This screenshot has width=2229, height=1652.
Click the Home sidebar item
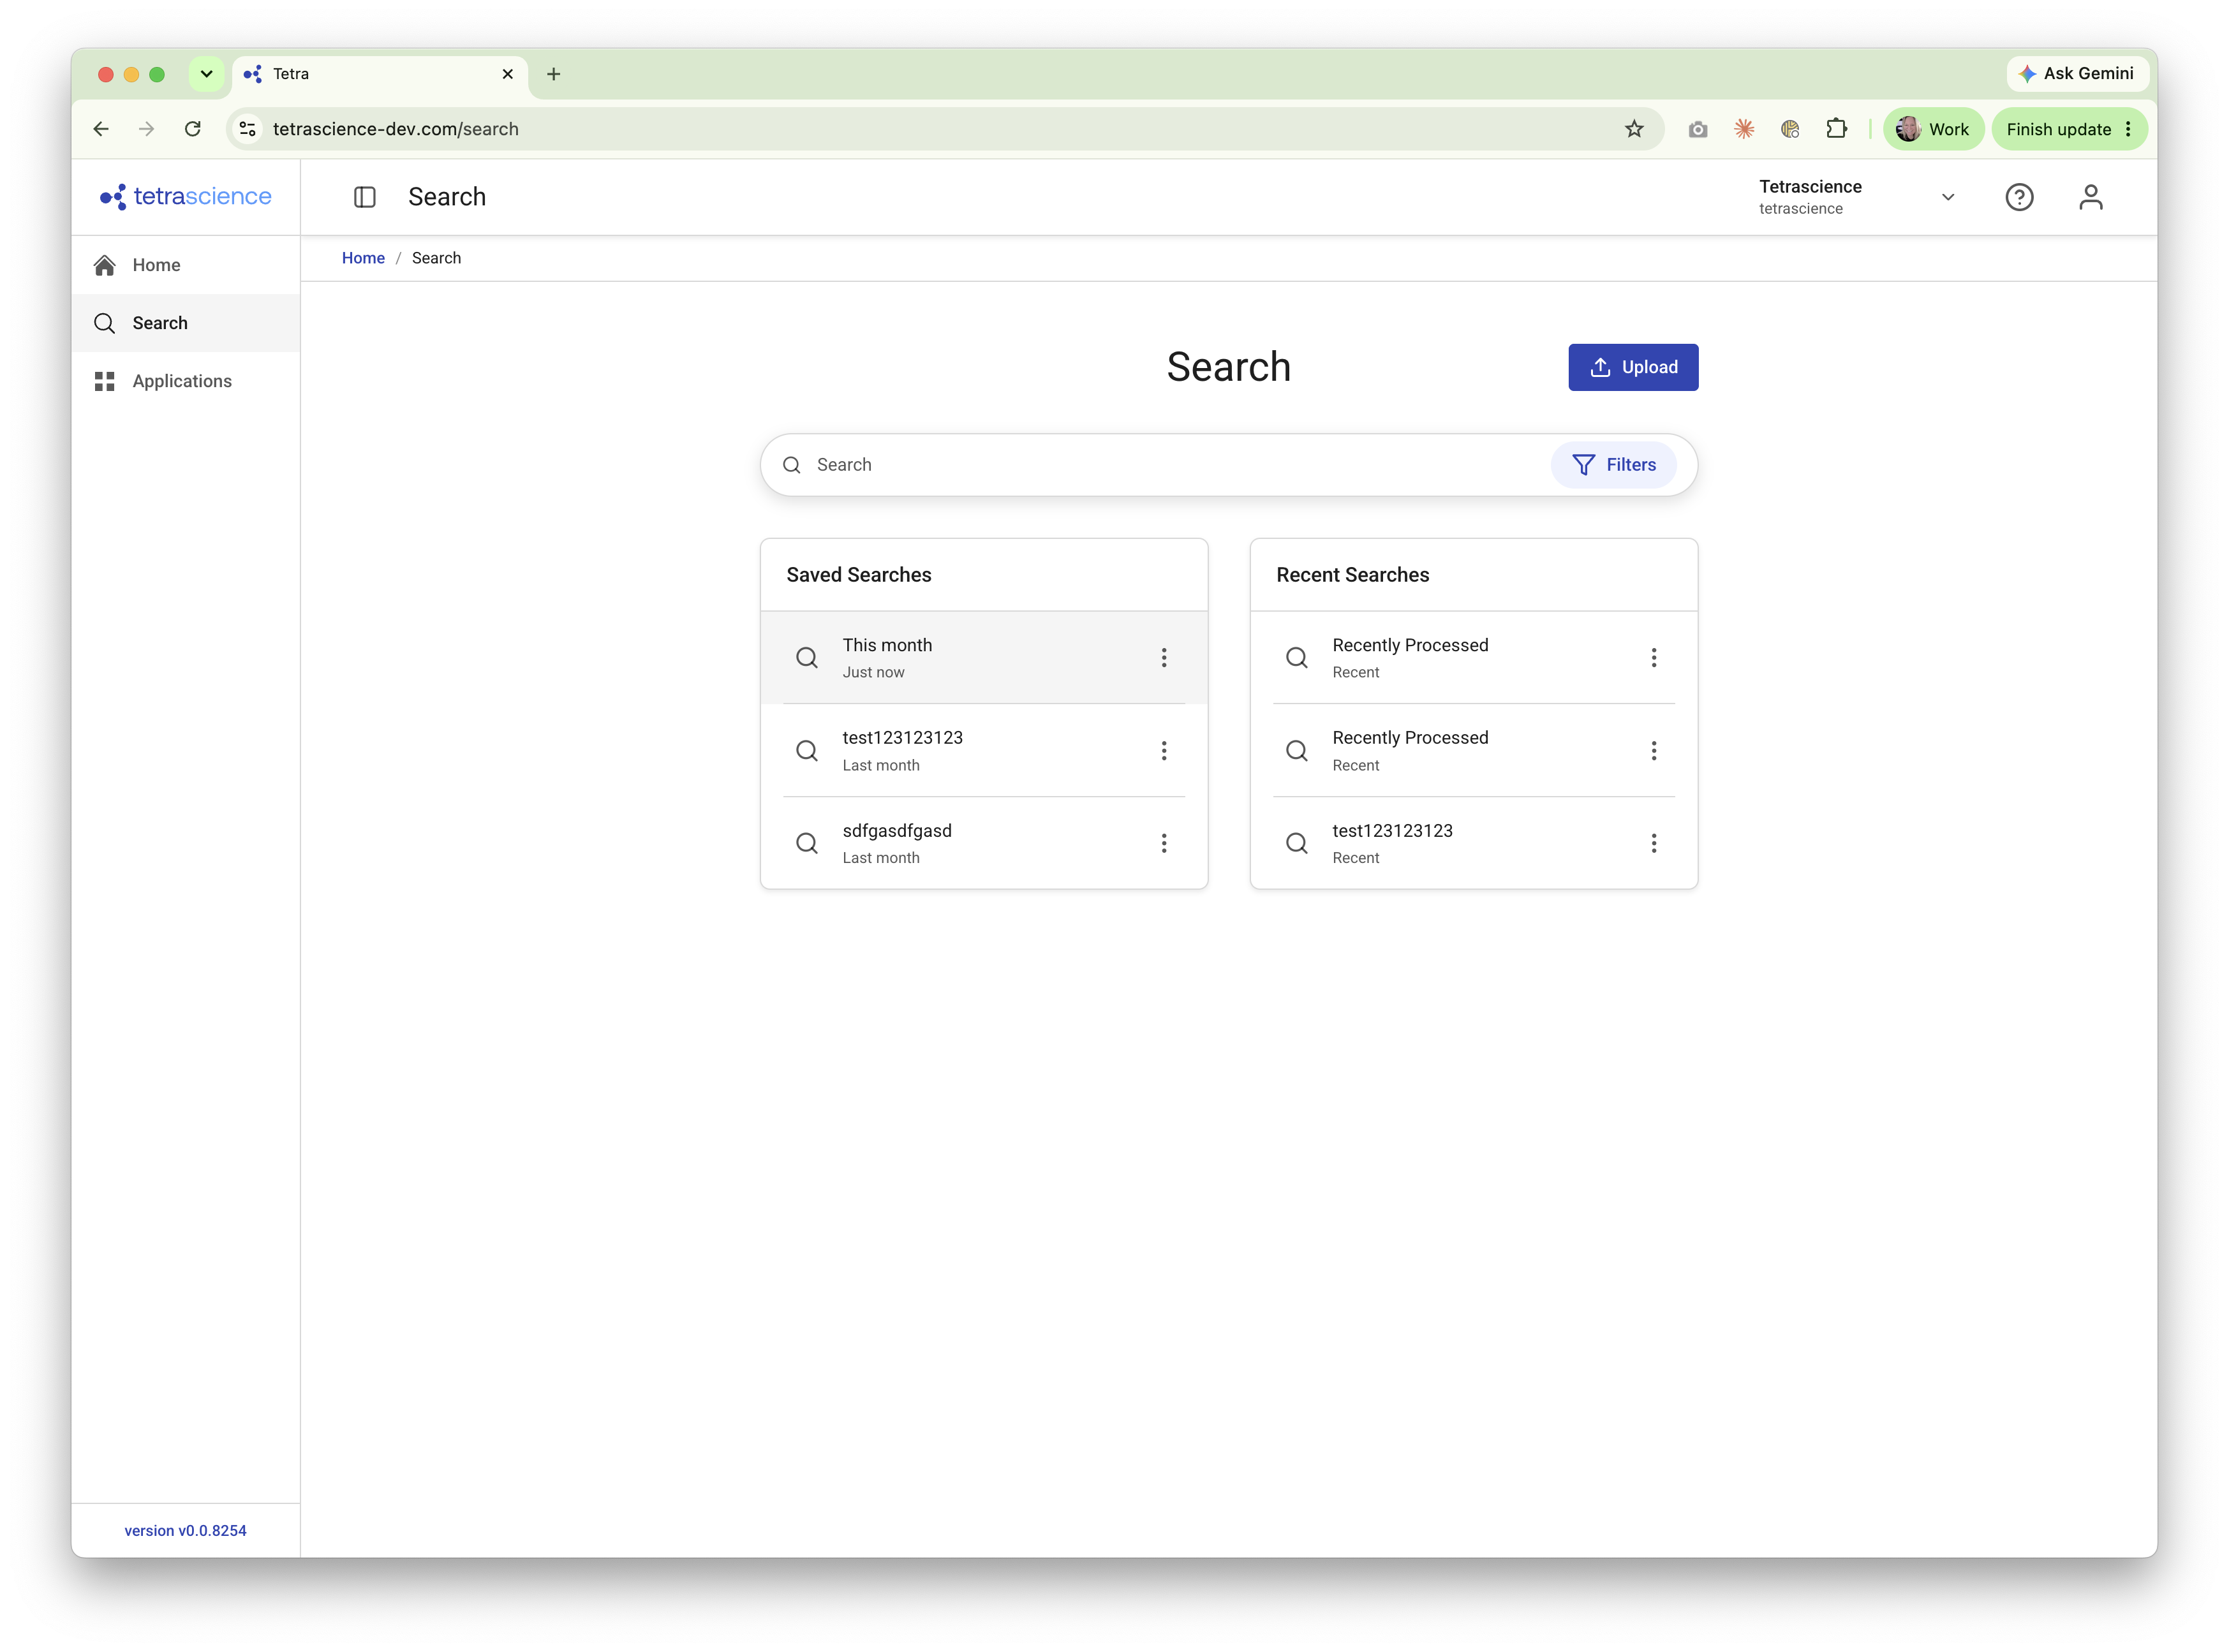pos(185,265)
